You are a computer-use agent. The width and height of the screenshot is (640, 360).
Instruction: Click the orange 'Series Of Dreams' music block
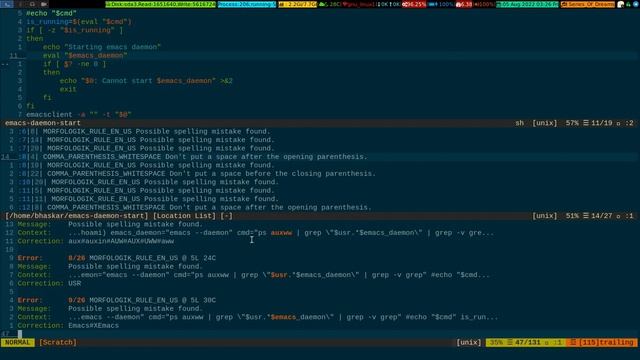point(587,4)
